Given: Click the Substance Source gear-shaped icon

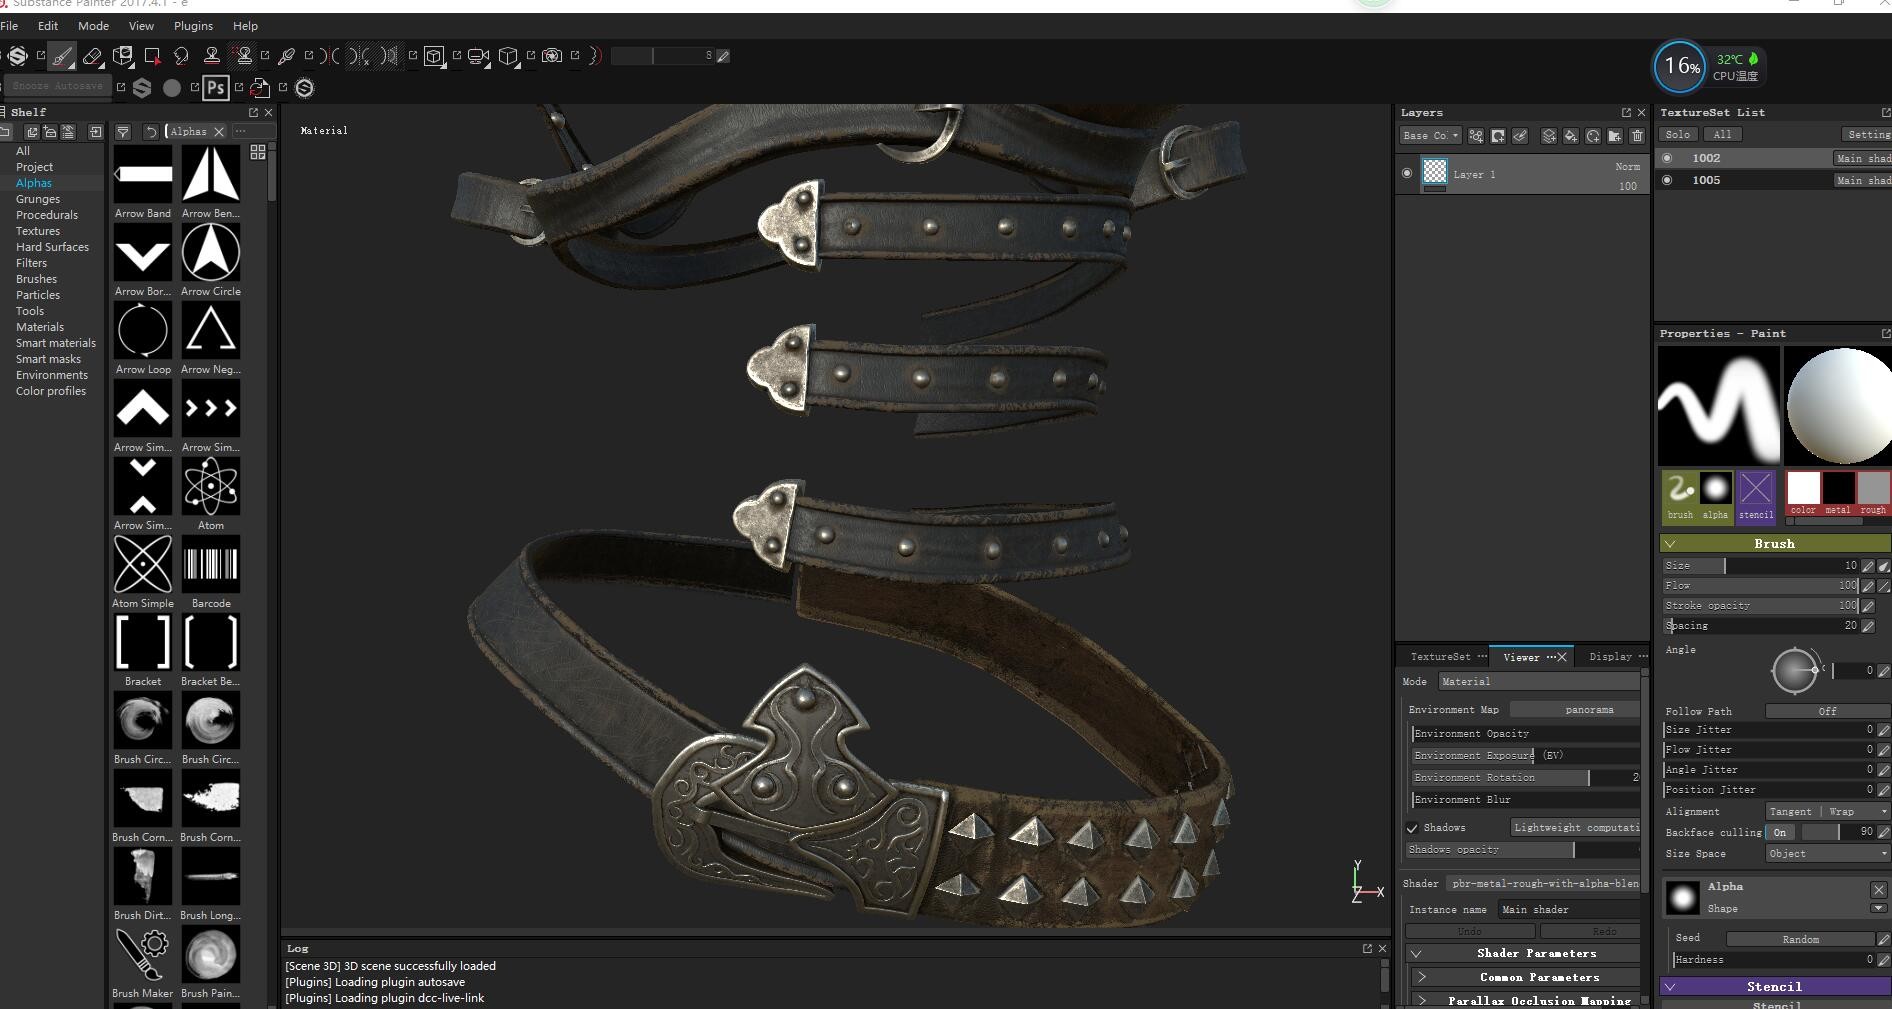Looking at the screenshot, I should pyautogui.click(x=304, y=88).
